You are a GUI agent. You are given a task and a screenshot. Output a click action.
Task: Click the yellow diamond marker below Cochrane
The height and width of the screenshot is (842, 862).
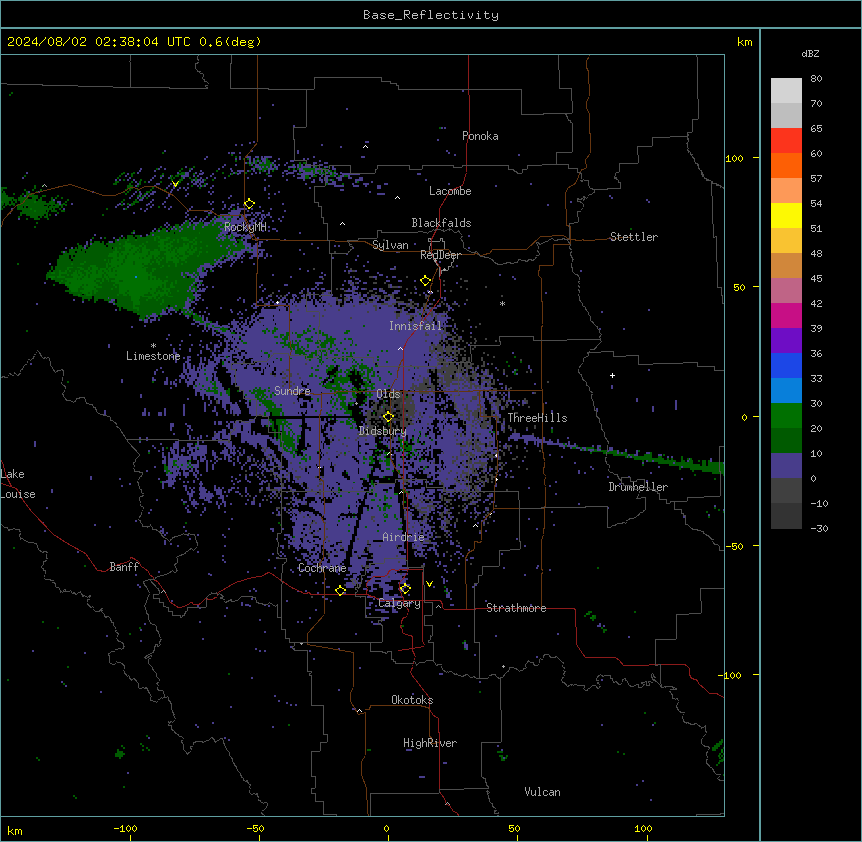click(x=340, y=590)
